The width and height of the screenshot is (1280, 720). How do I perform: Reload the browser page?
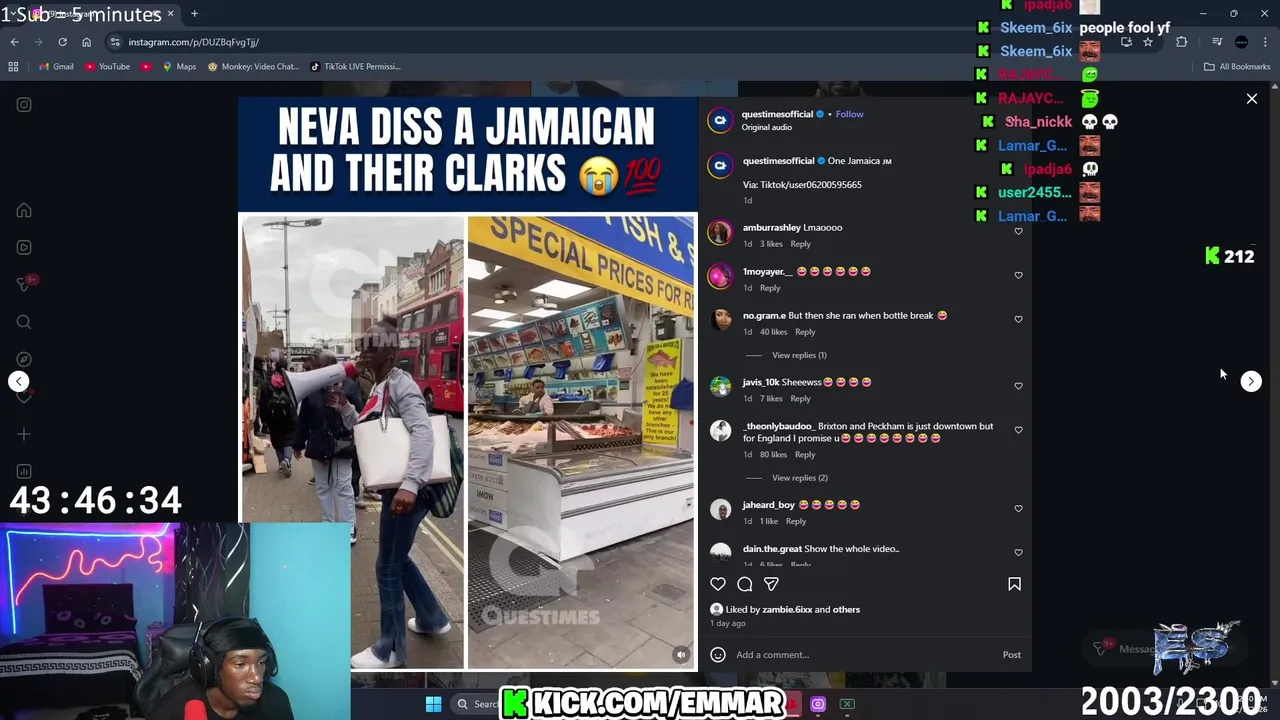tap(62, 42)
